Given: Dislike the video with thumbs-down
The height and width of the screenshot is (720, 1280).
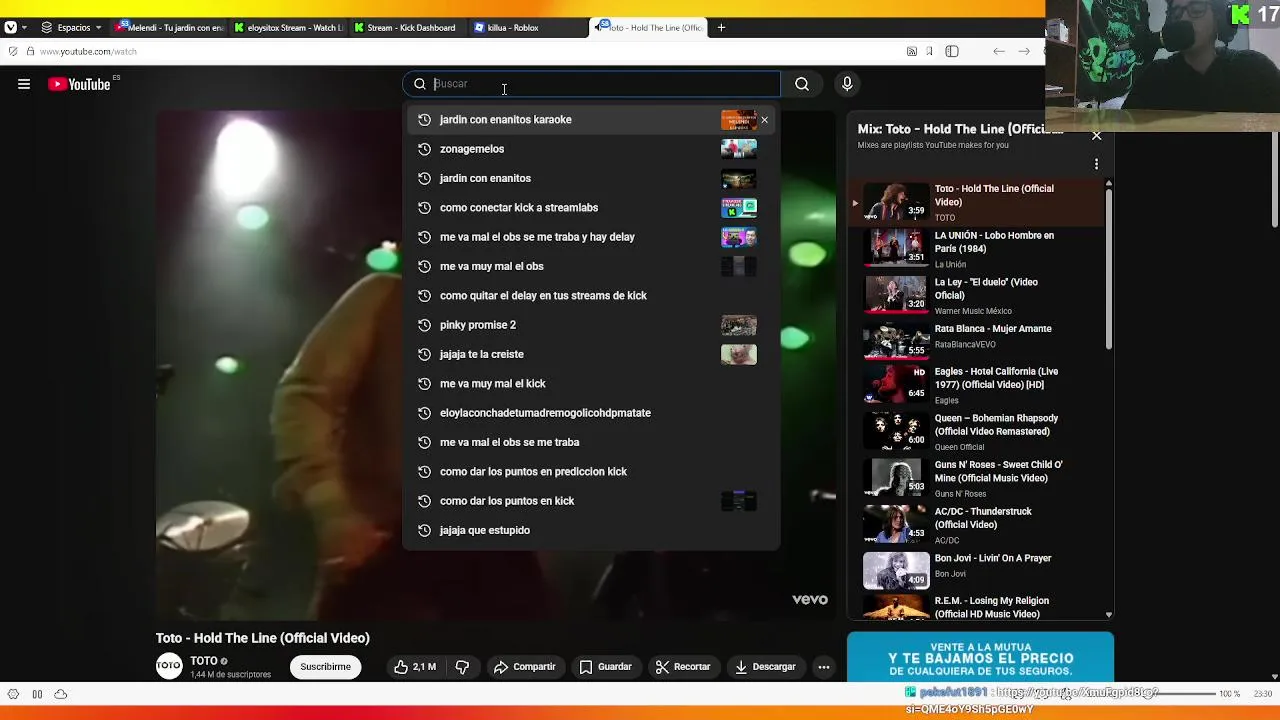Looking at the screenshot, I should click(x=462, y=667).
